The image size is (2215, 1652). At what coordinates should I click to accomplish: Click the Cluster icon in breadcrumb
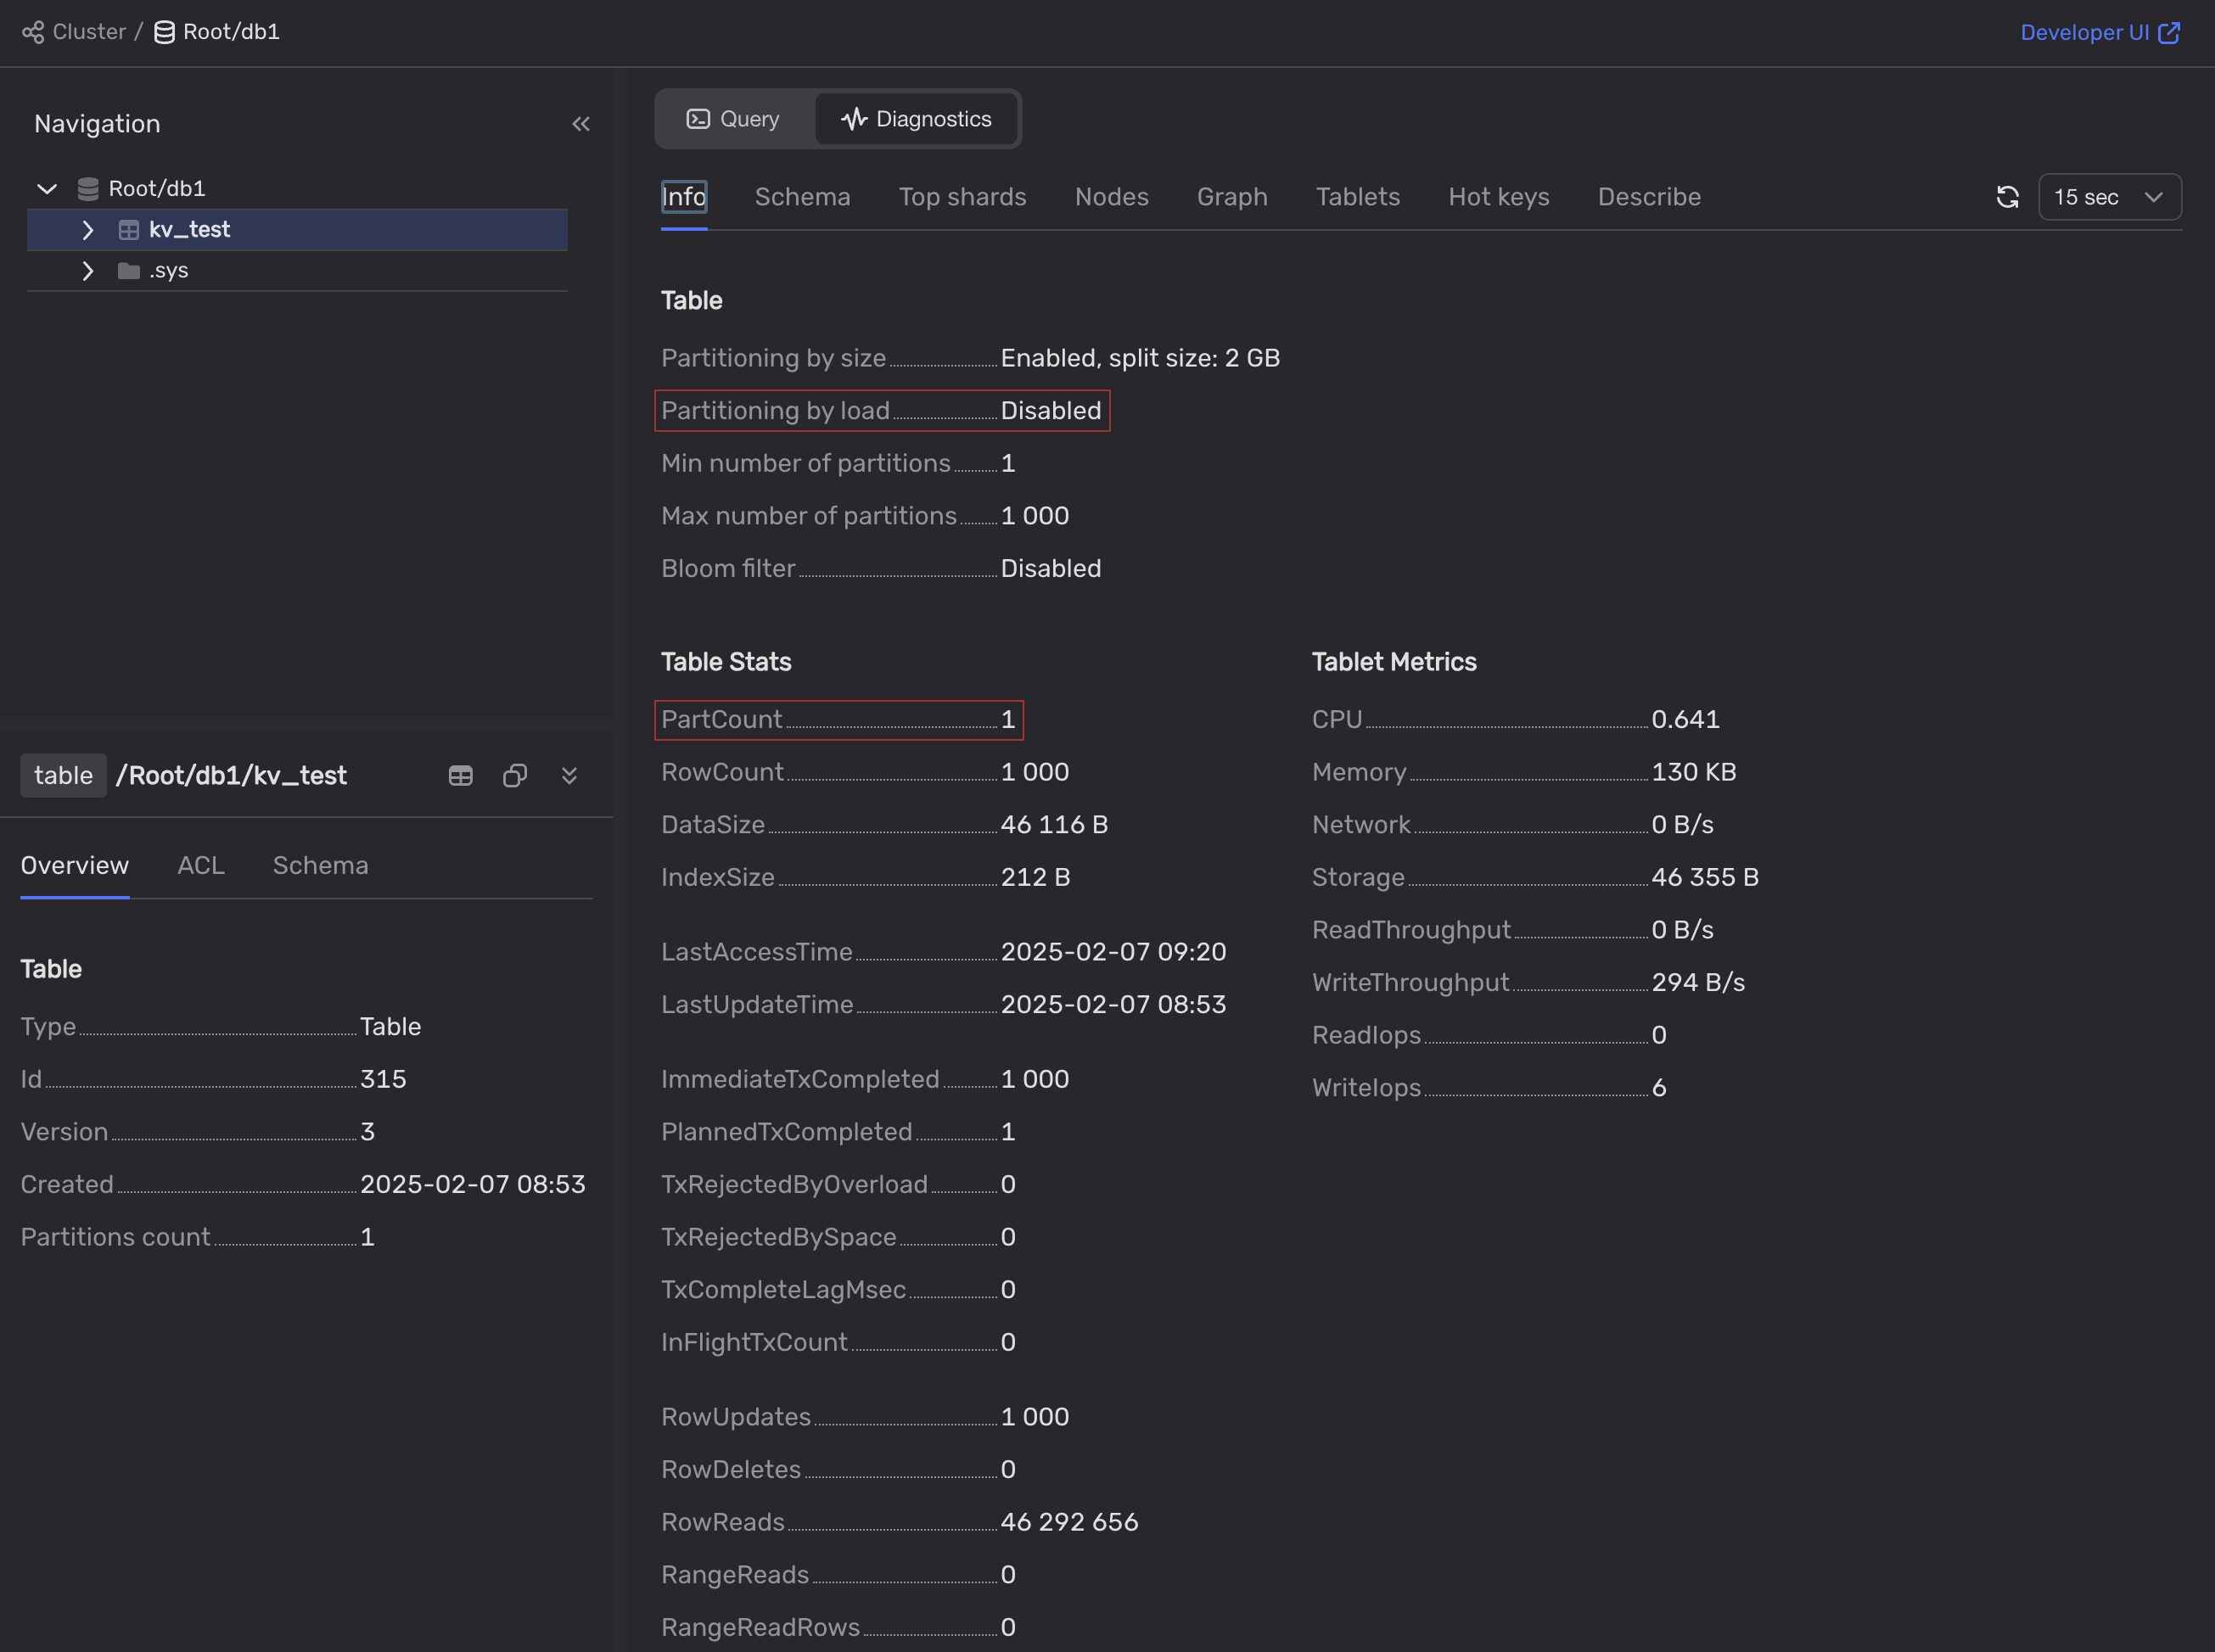point(33,32)
